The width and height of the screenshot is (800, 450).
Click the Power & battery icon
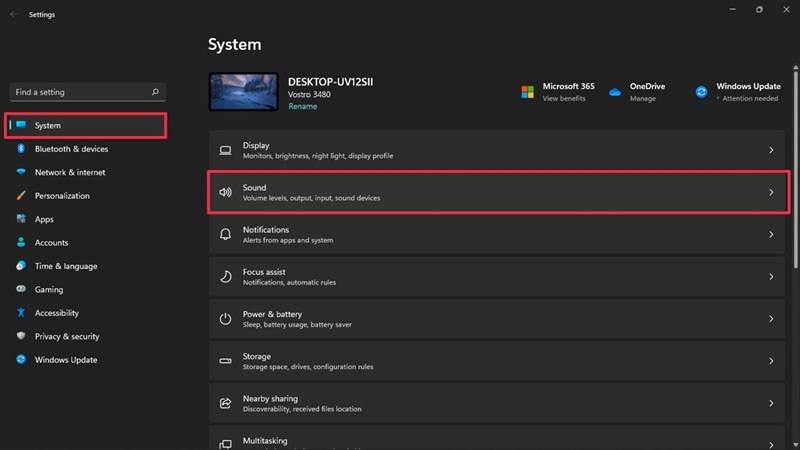coord(225,319)
